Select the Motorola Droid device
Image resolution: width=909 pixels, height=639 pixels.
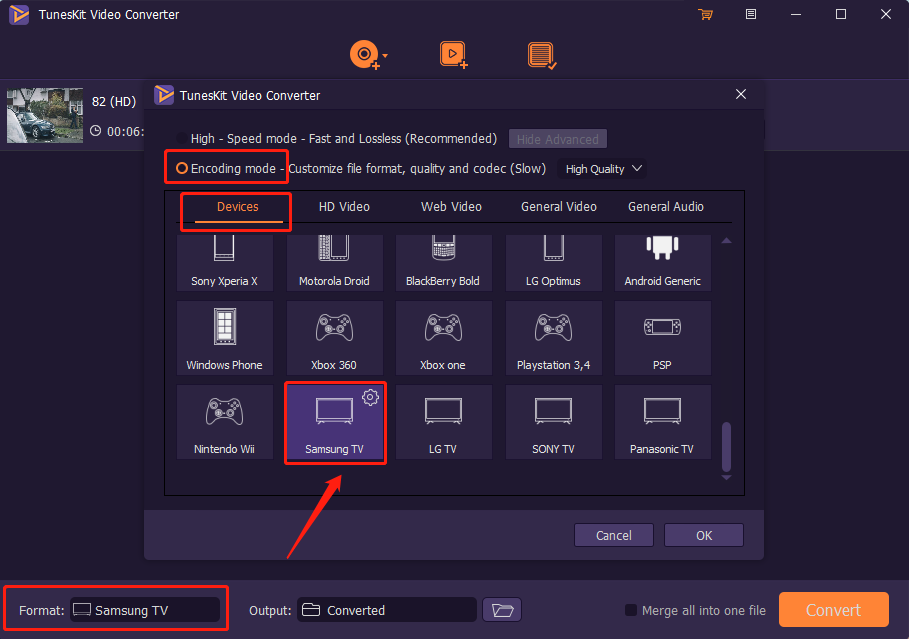[x=334, y=263]
